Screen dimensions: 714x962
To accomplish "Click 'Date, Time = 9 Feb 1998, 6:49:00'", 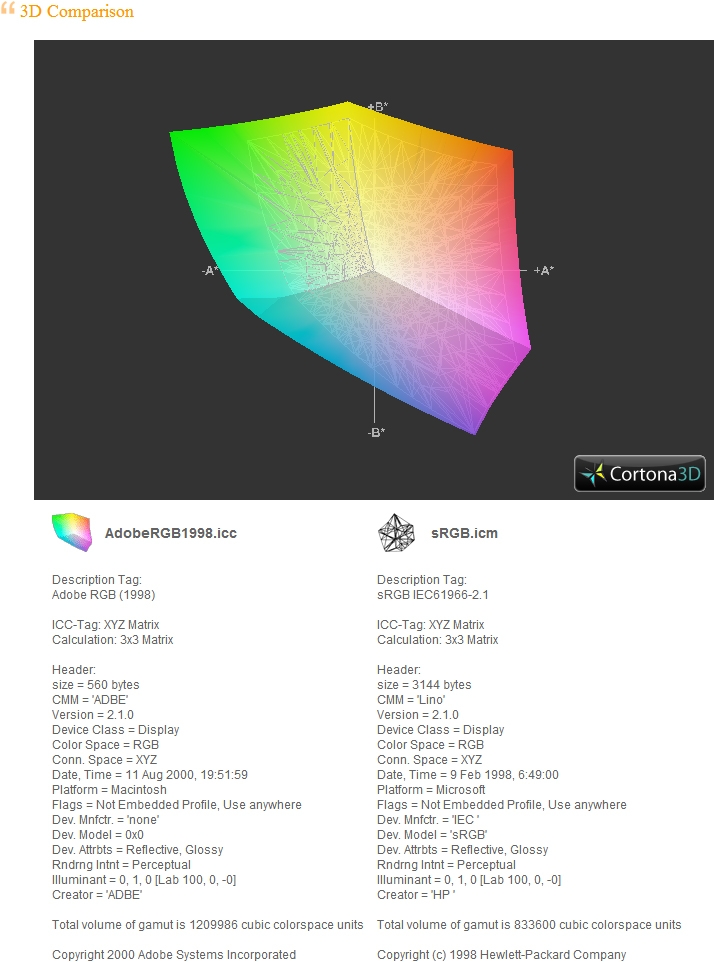I will point(468,775).
